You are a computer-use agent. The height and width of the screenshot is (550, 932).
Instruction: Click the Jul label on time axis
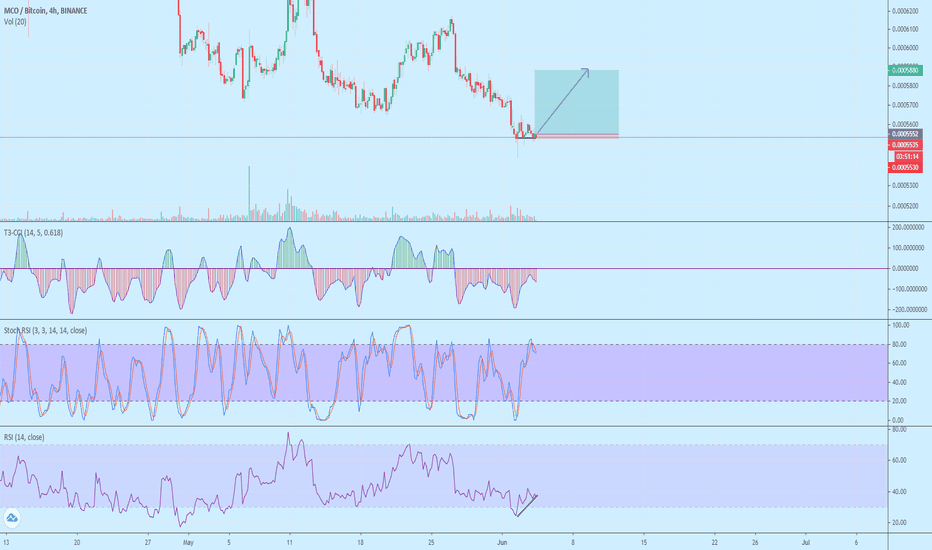(806, 542)
